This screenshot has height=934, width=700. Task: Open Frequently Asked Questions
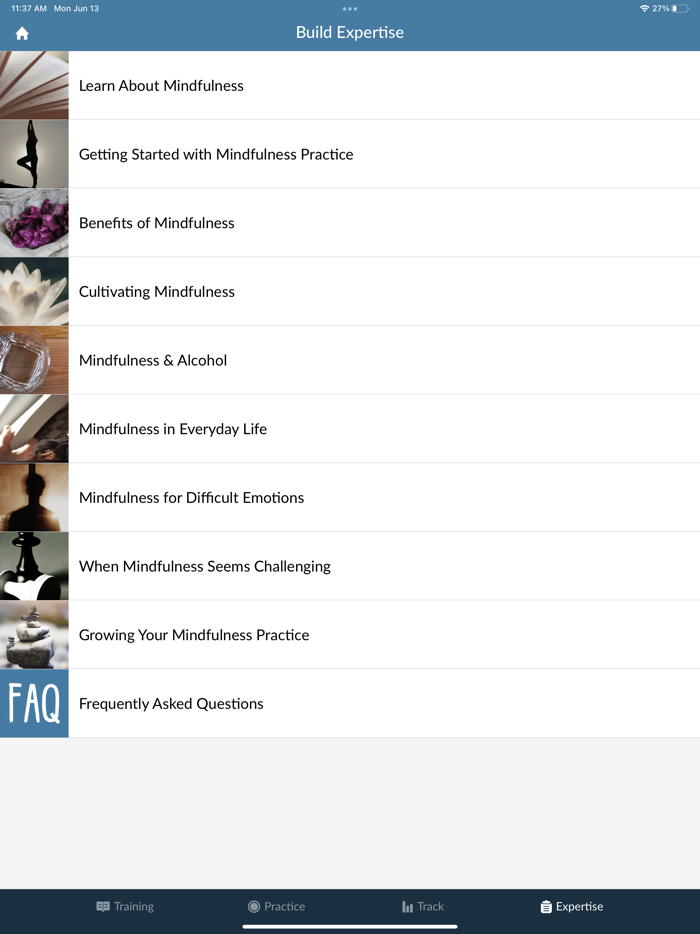click(350, 703)
